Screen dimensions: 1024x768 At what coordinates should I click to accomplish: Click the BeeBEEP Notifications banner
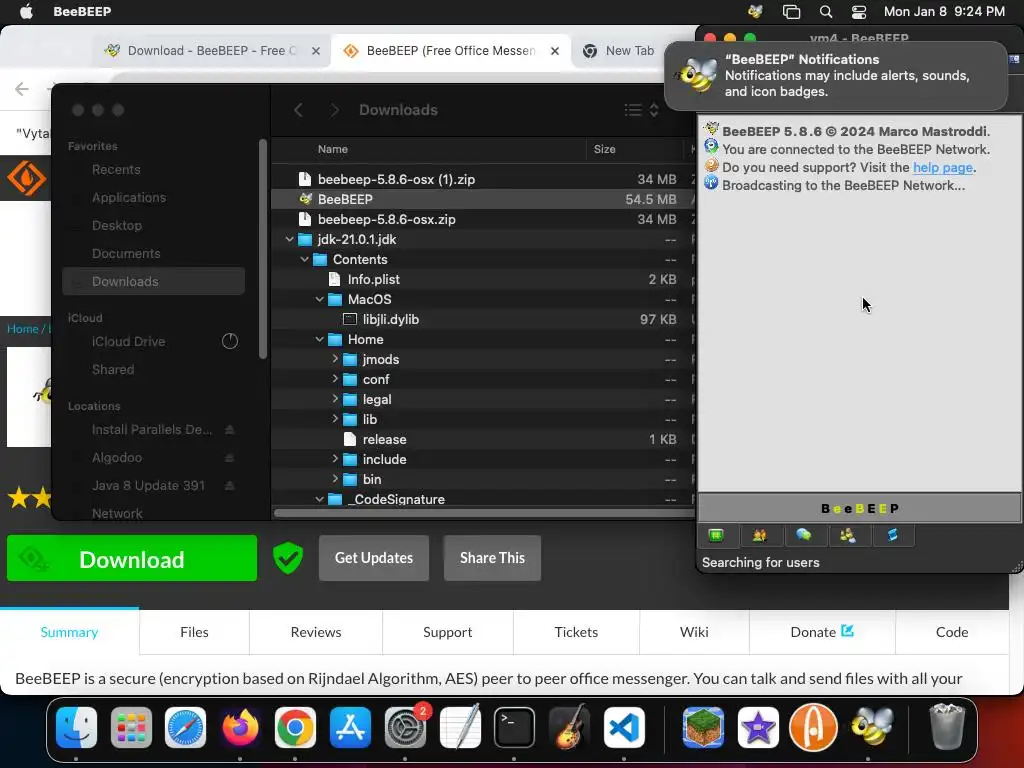(x=836, y=76)
